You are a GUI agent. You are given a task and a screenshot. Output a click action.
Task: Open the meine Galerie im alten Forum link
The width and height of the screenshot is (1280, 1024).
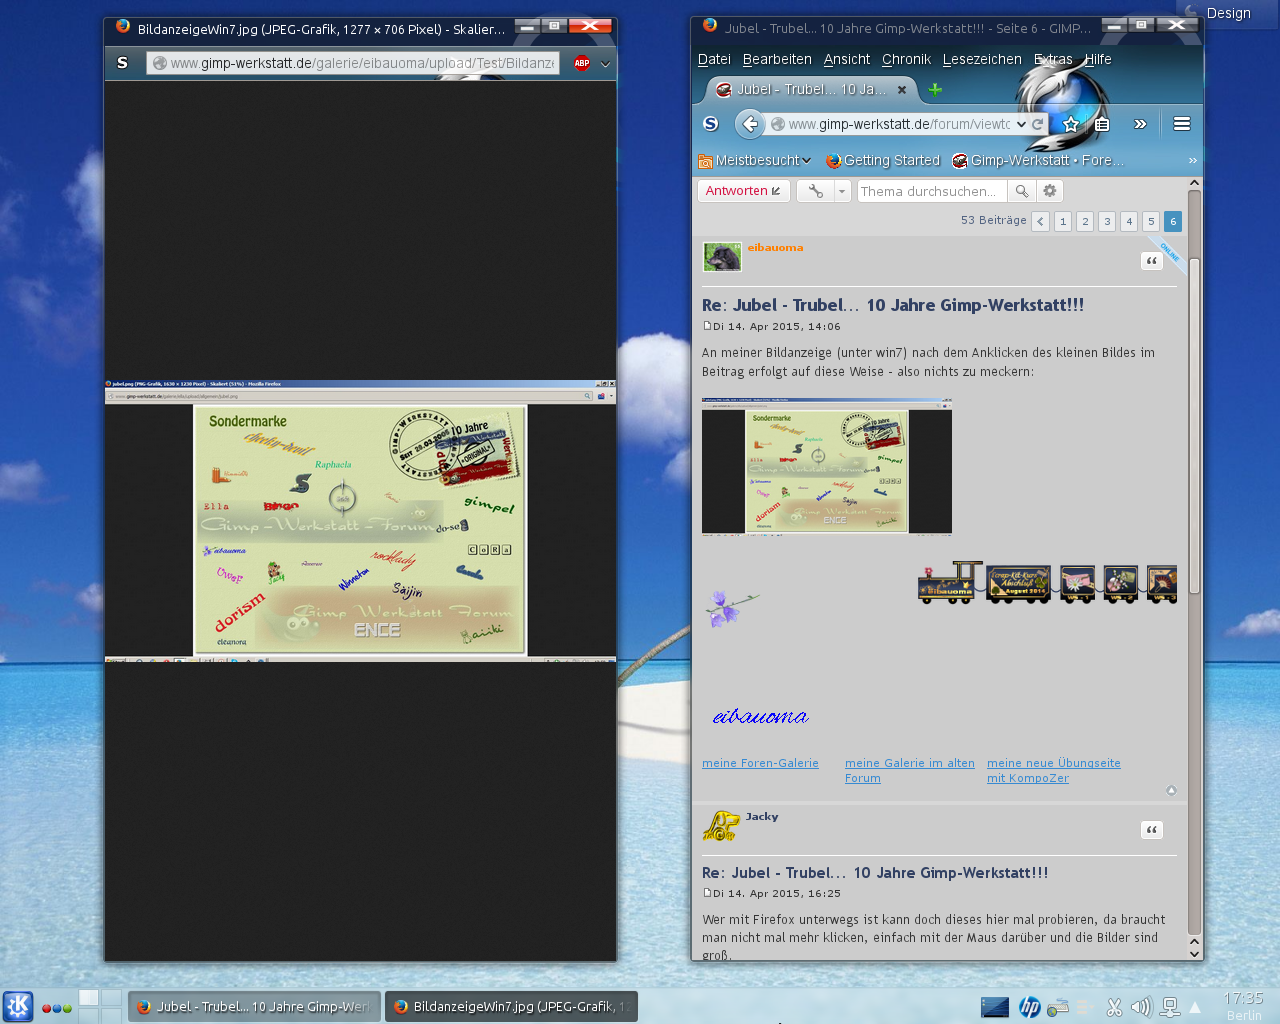coord(909,770)
